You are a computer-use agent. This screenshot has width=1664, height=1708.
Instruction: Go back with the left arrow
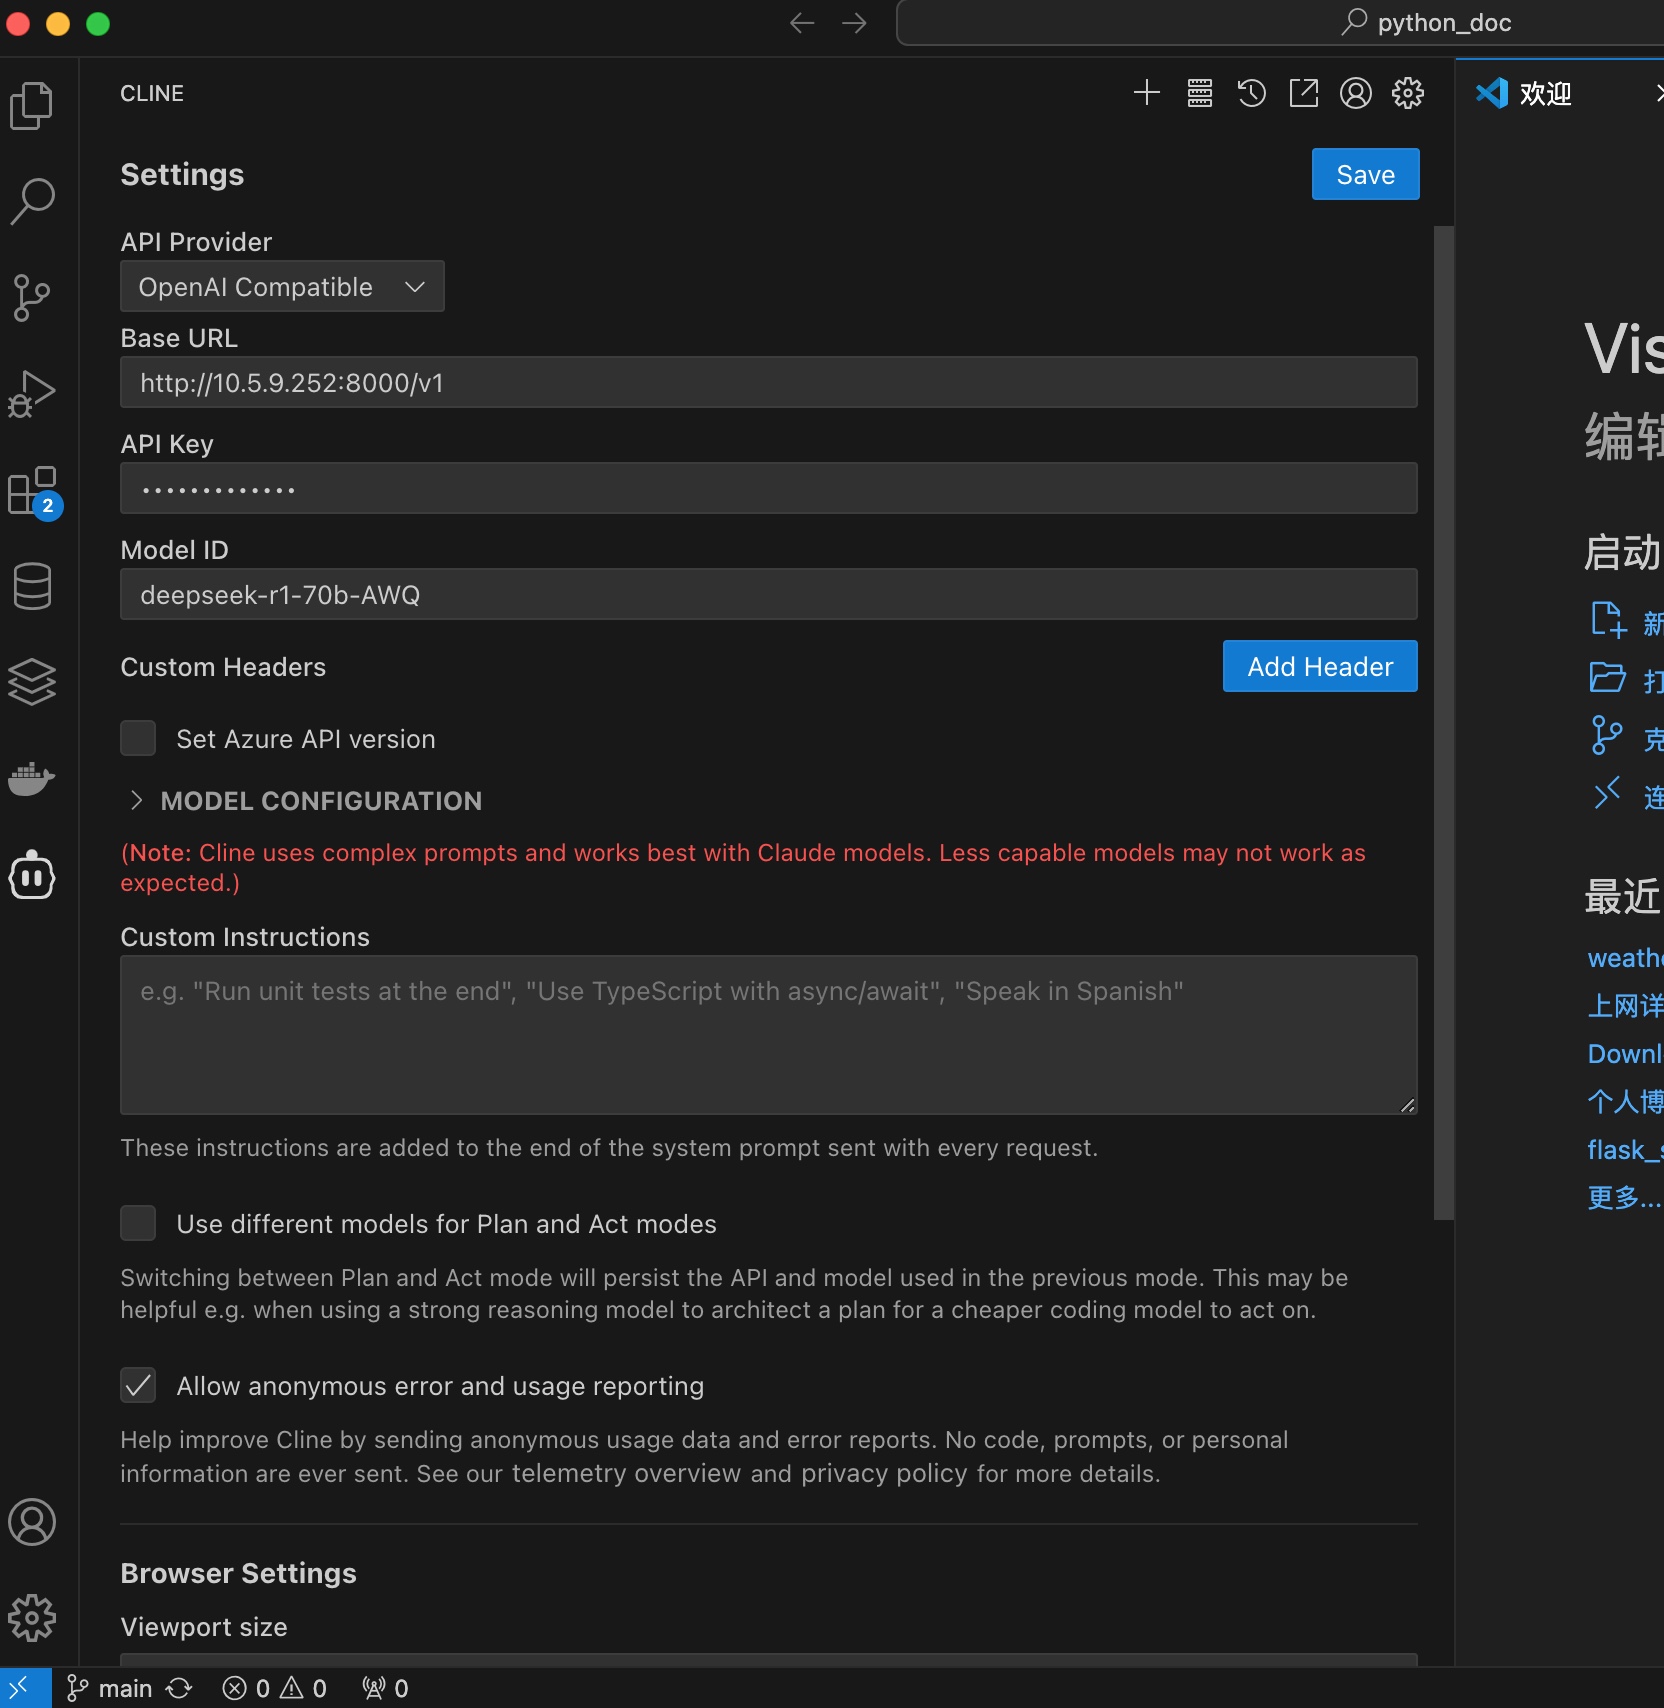click(x=802, y=23)
